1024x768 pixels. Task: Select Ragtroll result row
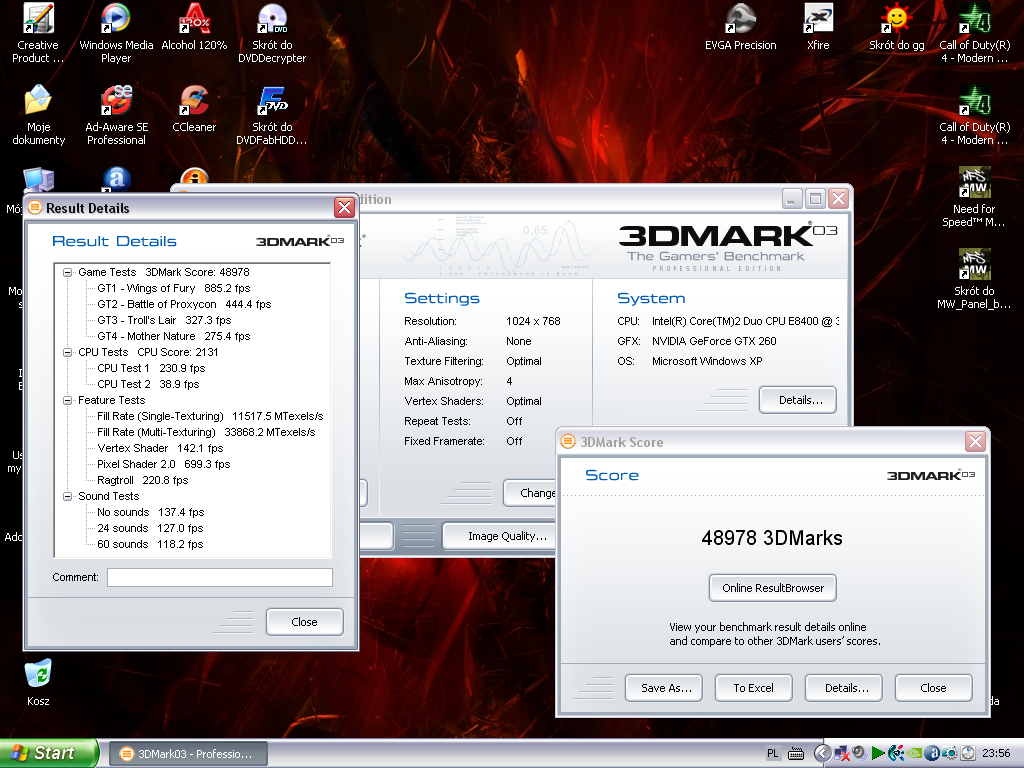pos(142,480)
